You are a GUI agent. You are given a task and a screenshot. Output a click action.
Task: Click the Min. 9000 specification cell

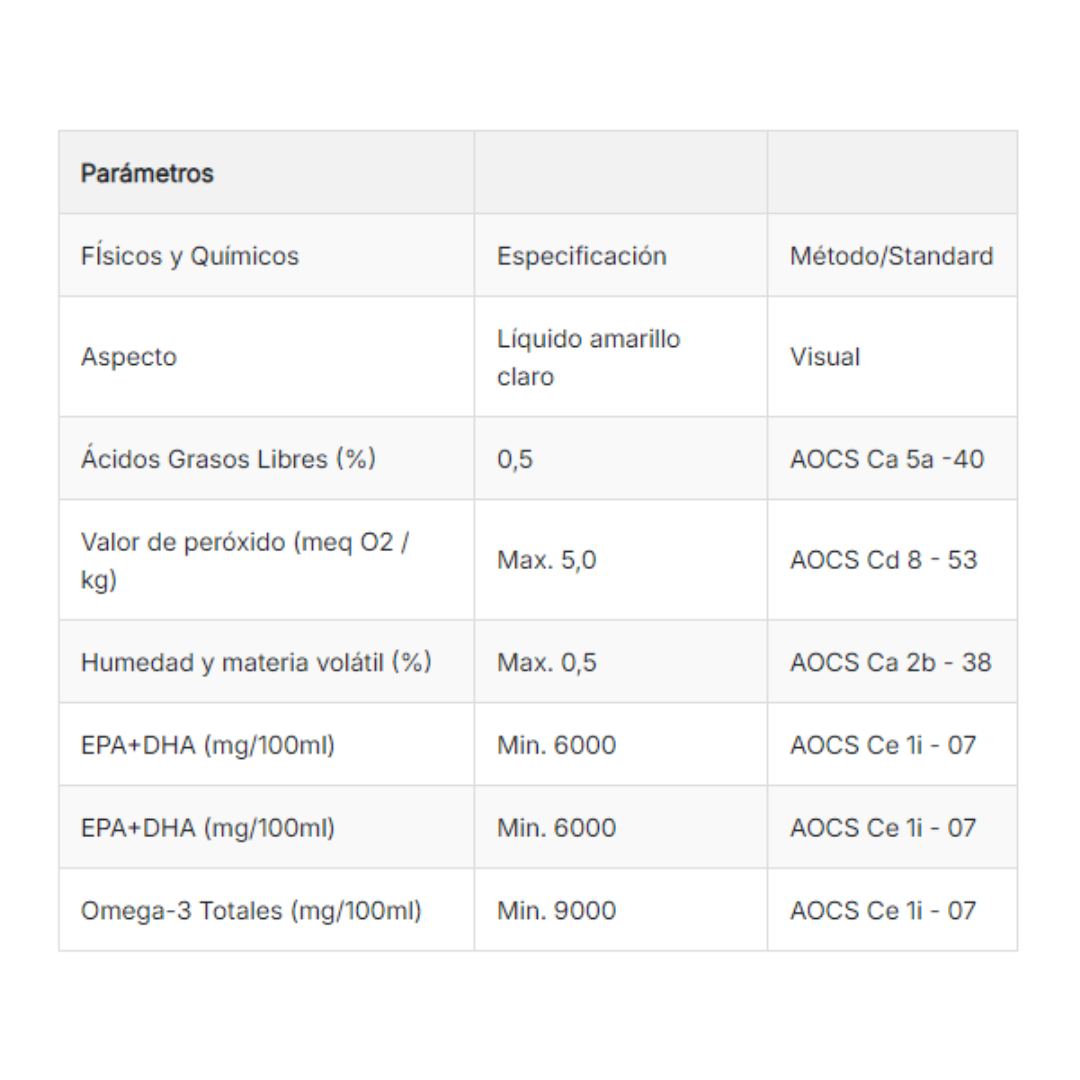pyautogui.click(x=556, y=911)
